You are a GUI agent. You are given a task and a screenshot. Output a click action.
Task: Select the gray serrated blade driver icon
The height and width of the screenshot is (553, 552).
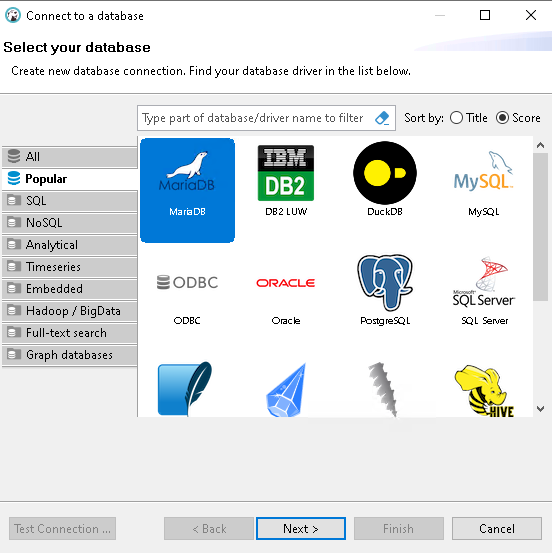383,389
